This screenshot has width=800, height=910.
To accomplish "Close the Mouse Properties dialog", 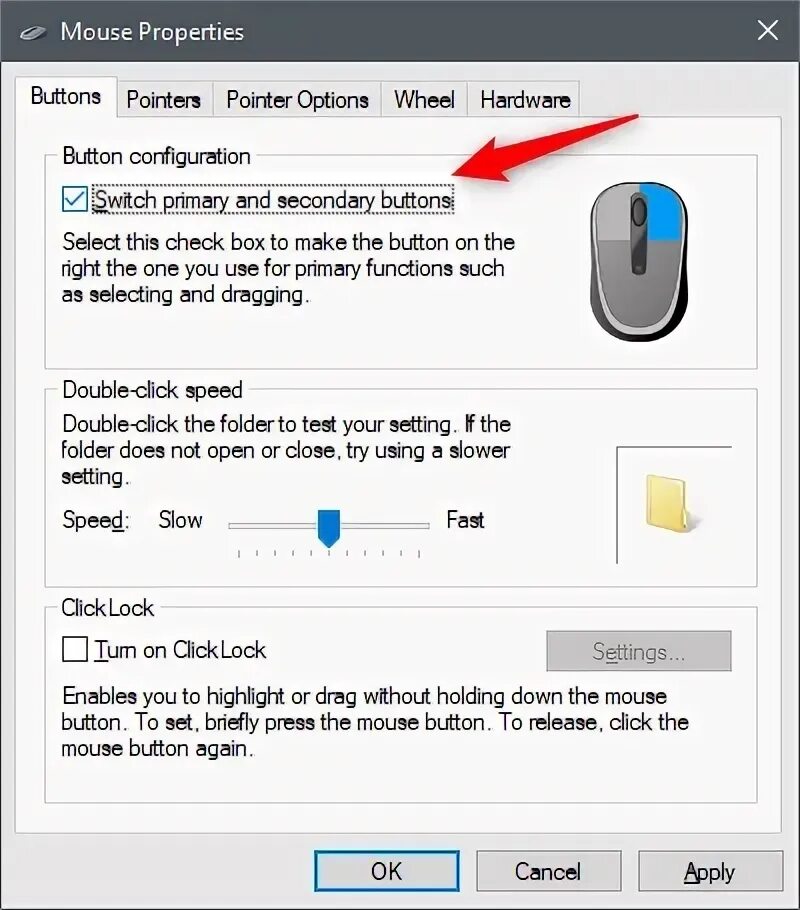I will [x=767, y=30].
